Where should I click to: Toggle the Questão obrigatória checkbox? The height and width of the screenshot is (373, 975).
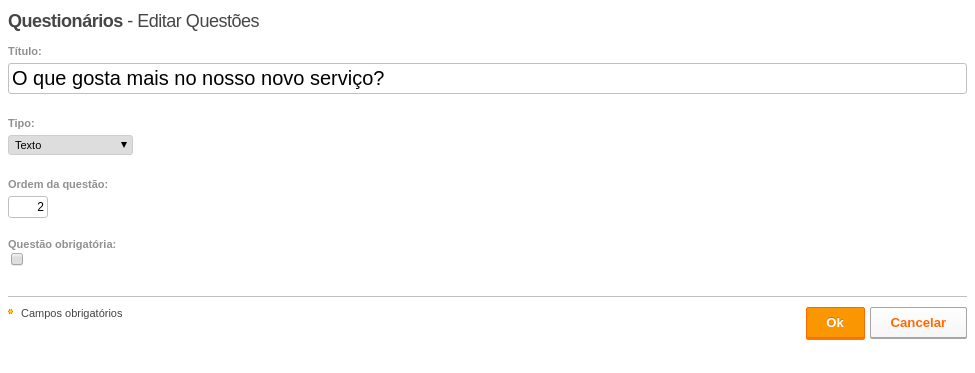click(x=17, y=259)
